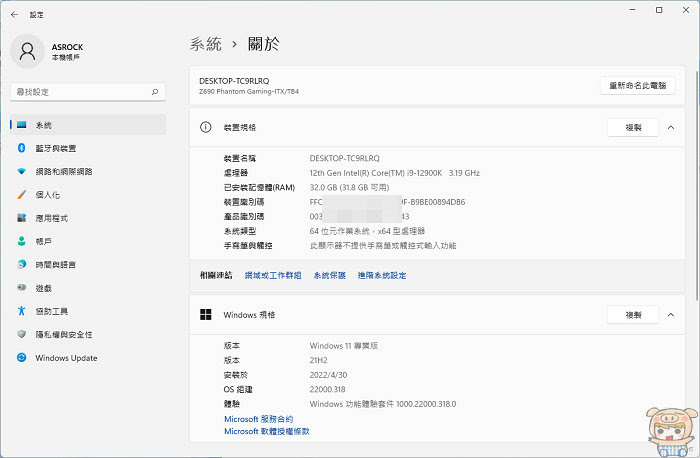The width and height of the screenshot is (700, 458).
Task: Select the privacy shield icon in sidebar
Action: pyautogui.click(x=21, y=334)
